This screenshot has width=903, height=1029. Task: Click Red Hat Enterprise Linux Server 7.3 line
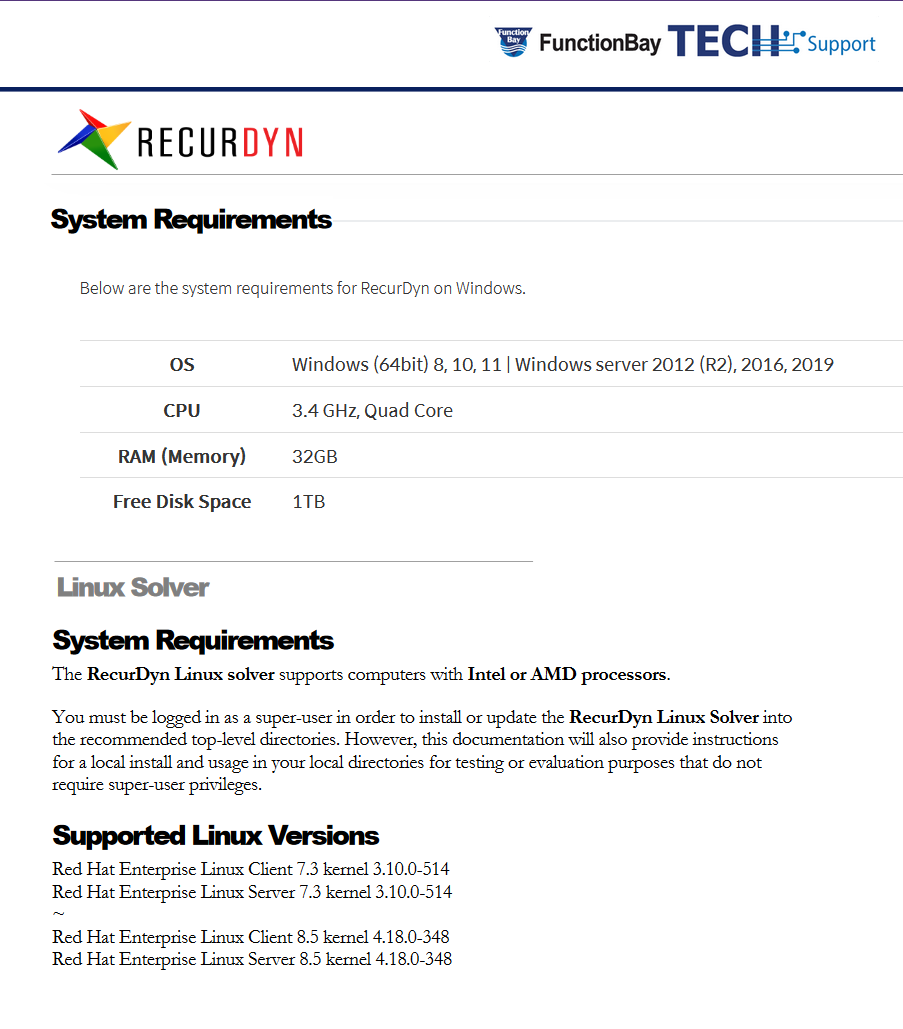click(x=252, y=892)
